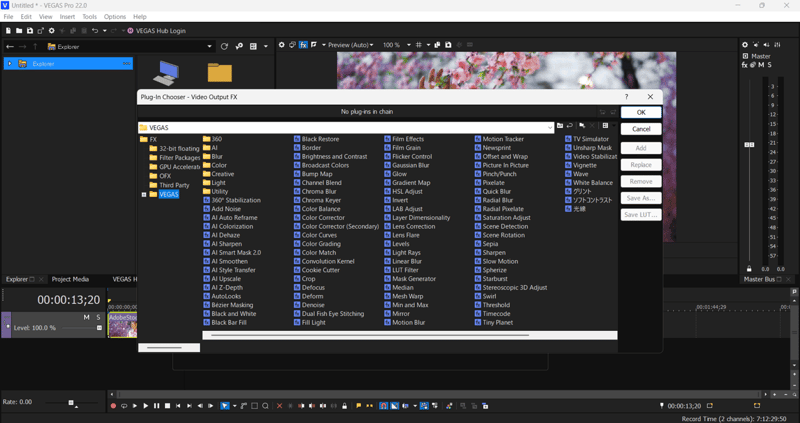Viewport: 800px width, 423px height.
Task: Toggle loop playback in transport bar
Action: click(x=124, y=406)
